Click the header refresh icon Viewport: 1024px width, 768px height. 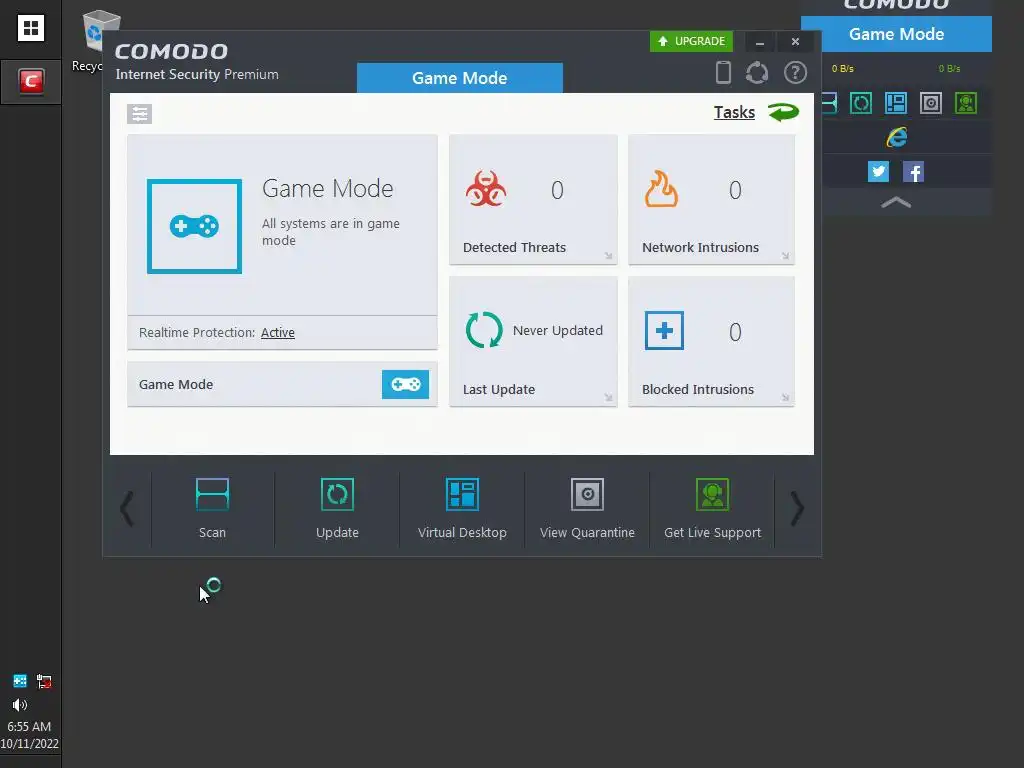pos(757,72)
